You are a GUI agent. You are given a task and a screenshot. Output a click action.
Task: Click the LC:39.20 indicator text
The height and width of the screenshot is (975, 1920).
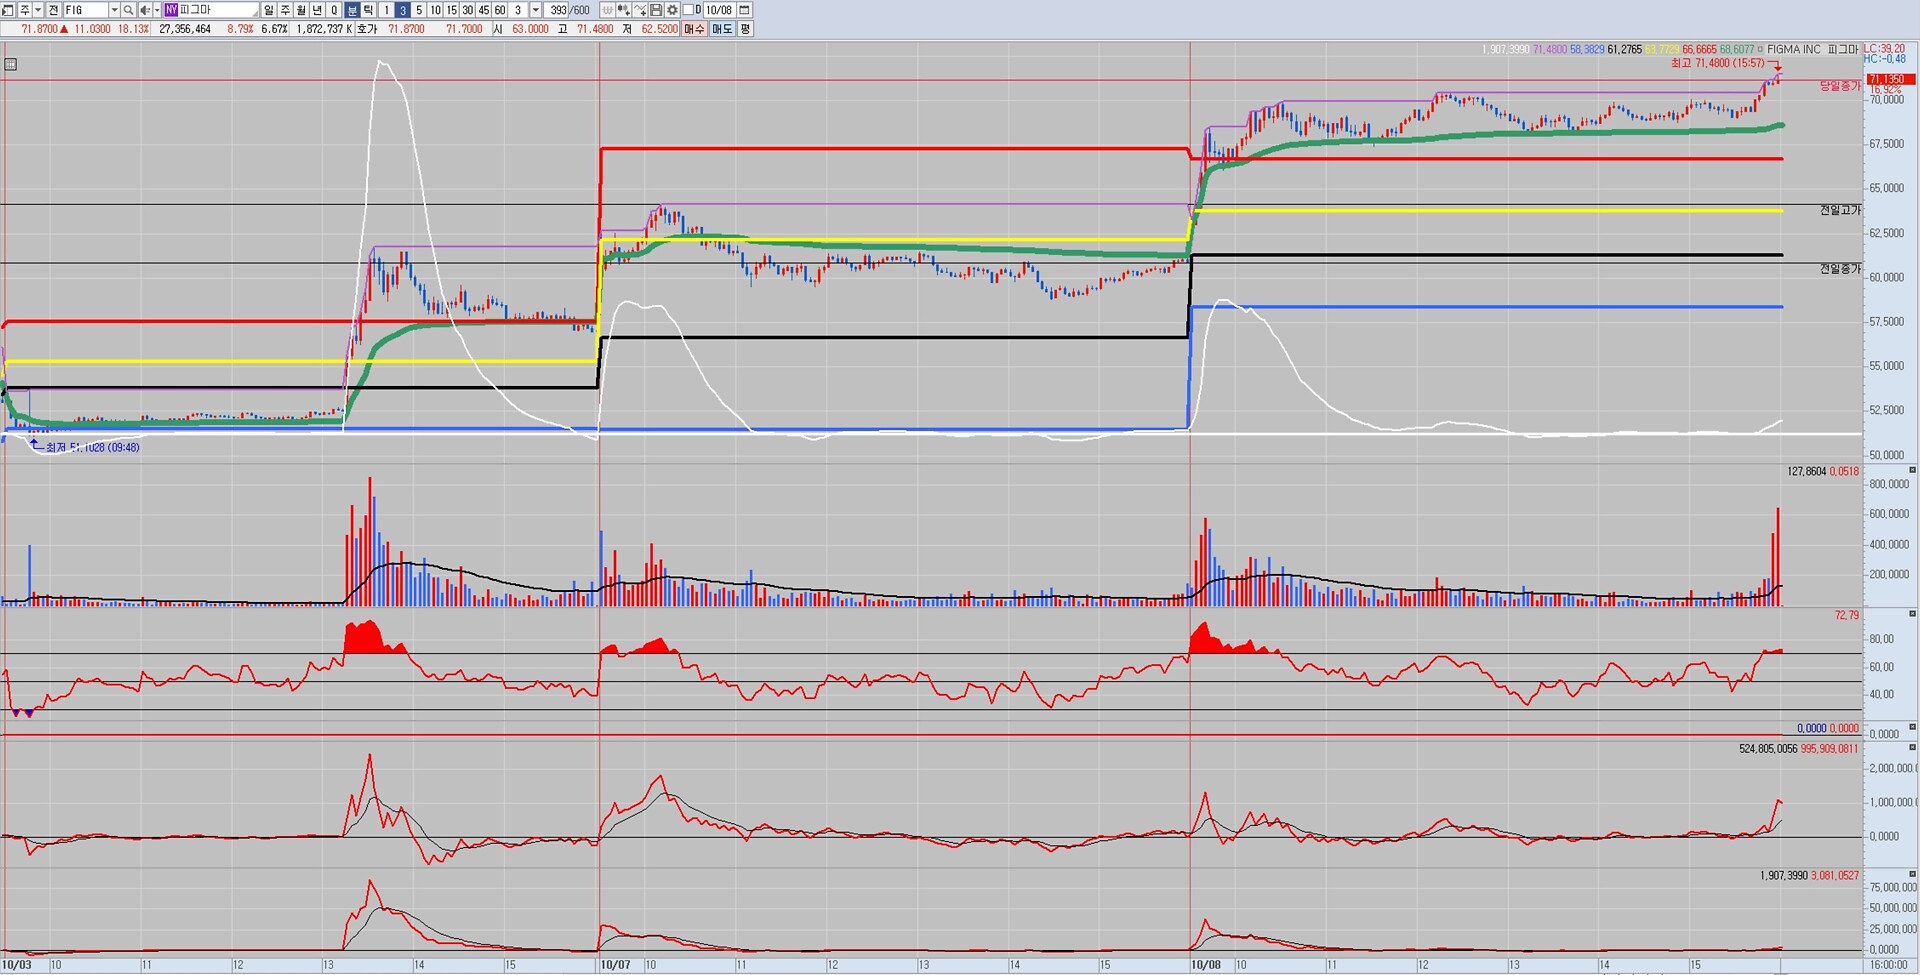(1885, 48)
